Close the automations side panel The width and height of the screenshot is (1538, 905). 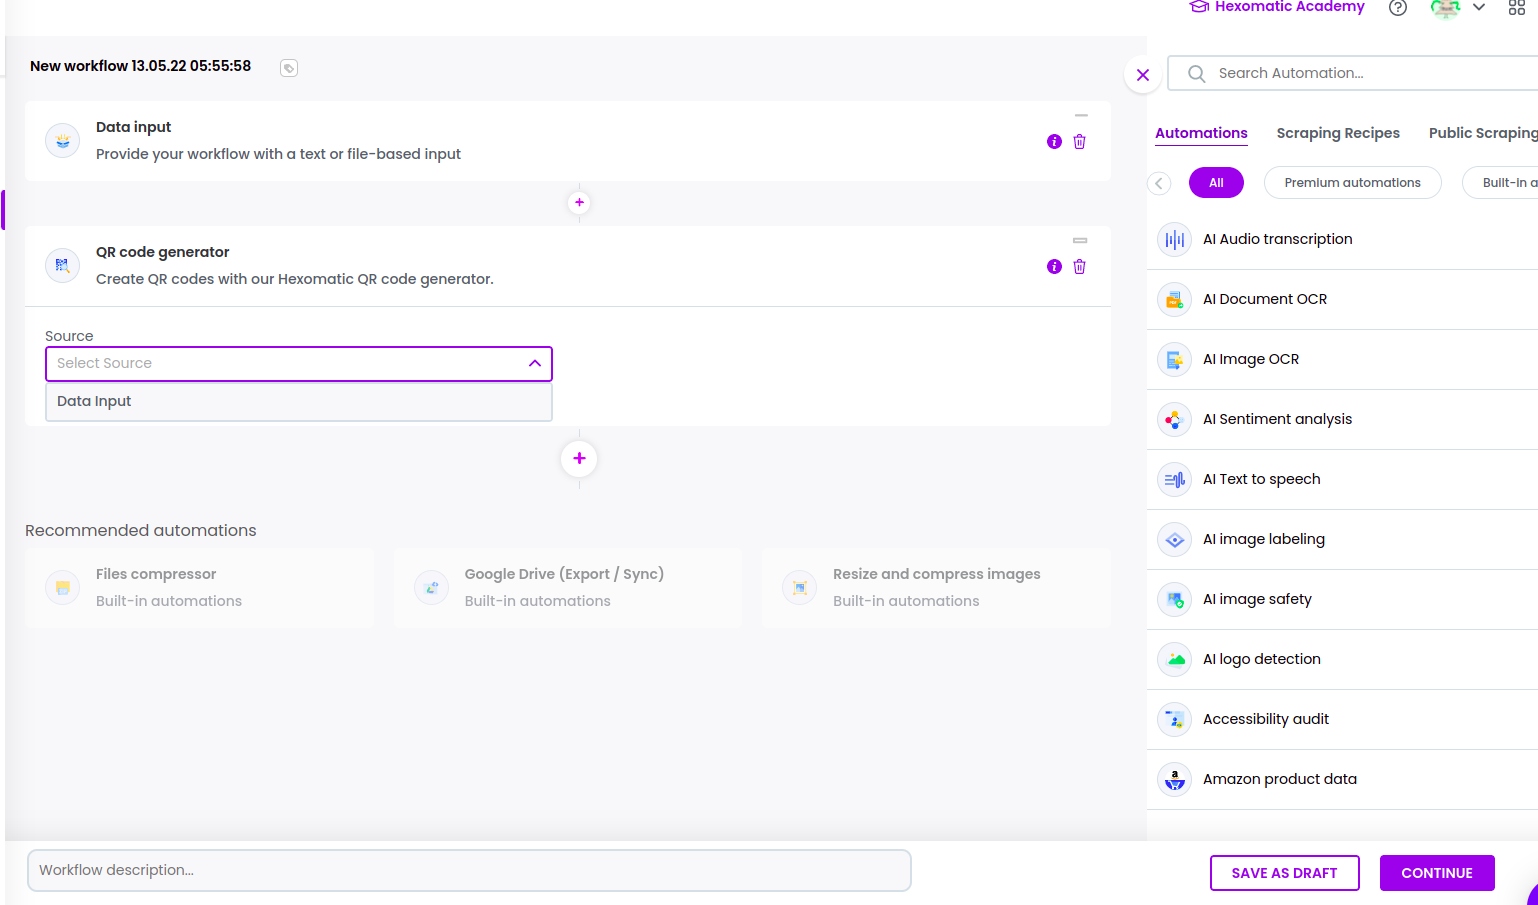(x=1143, y=75)
